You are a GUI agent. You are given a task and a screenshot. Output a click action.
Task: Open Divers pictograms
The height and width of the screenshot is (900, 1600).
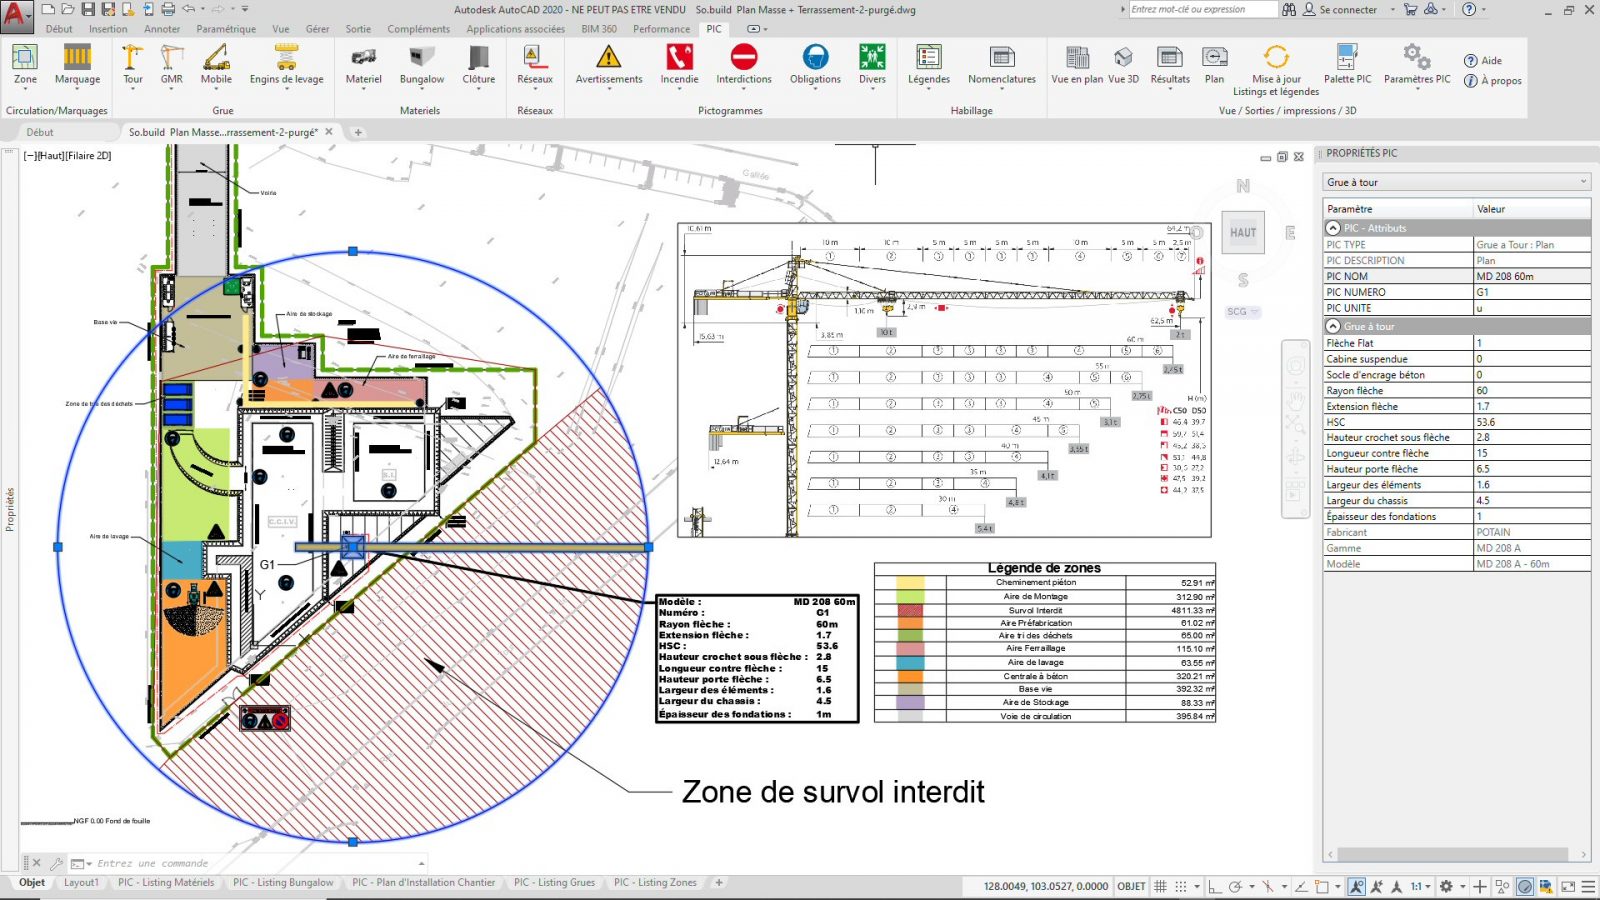click(872, 65)
